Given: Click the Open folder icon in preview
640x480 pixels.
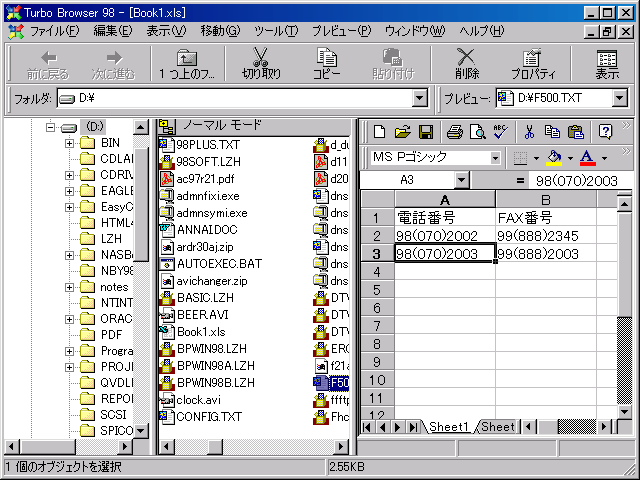Looking at the screenshot, I should pos(403,132).
